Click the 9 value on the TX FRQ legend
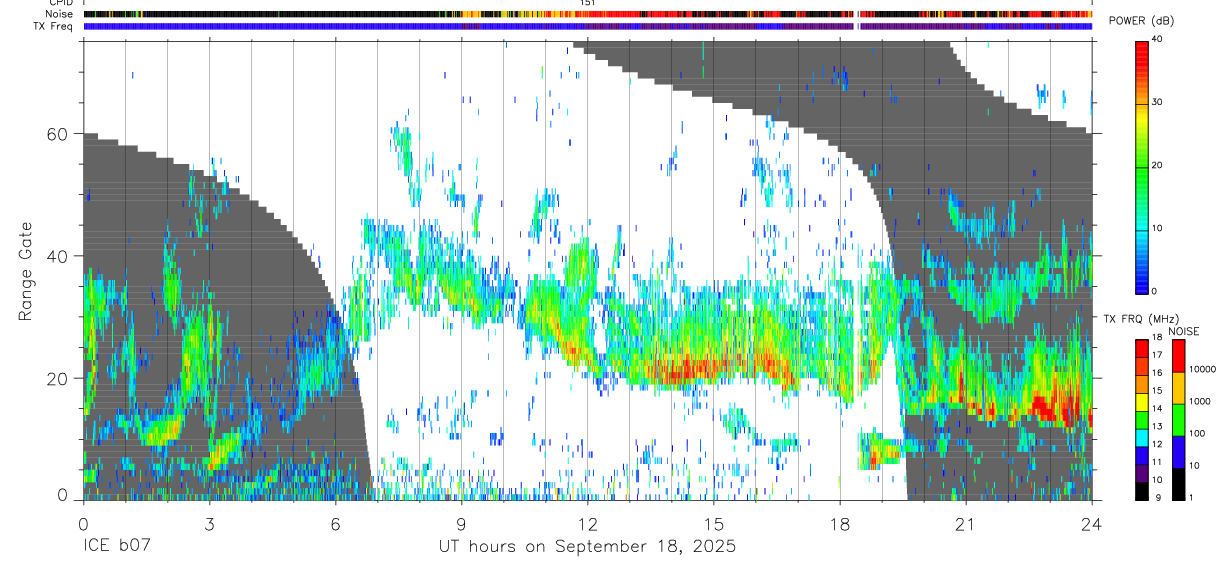The width and height of the screenshot is (1228, 567). coord(1156,497)
